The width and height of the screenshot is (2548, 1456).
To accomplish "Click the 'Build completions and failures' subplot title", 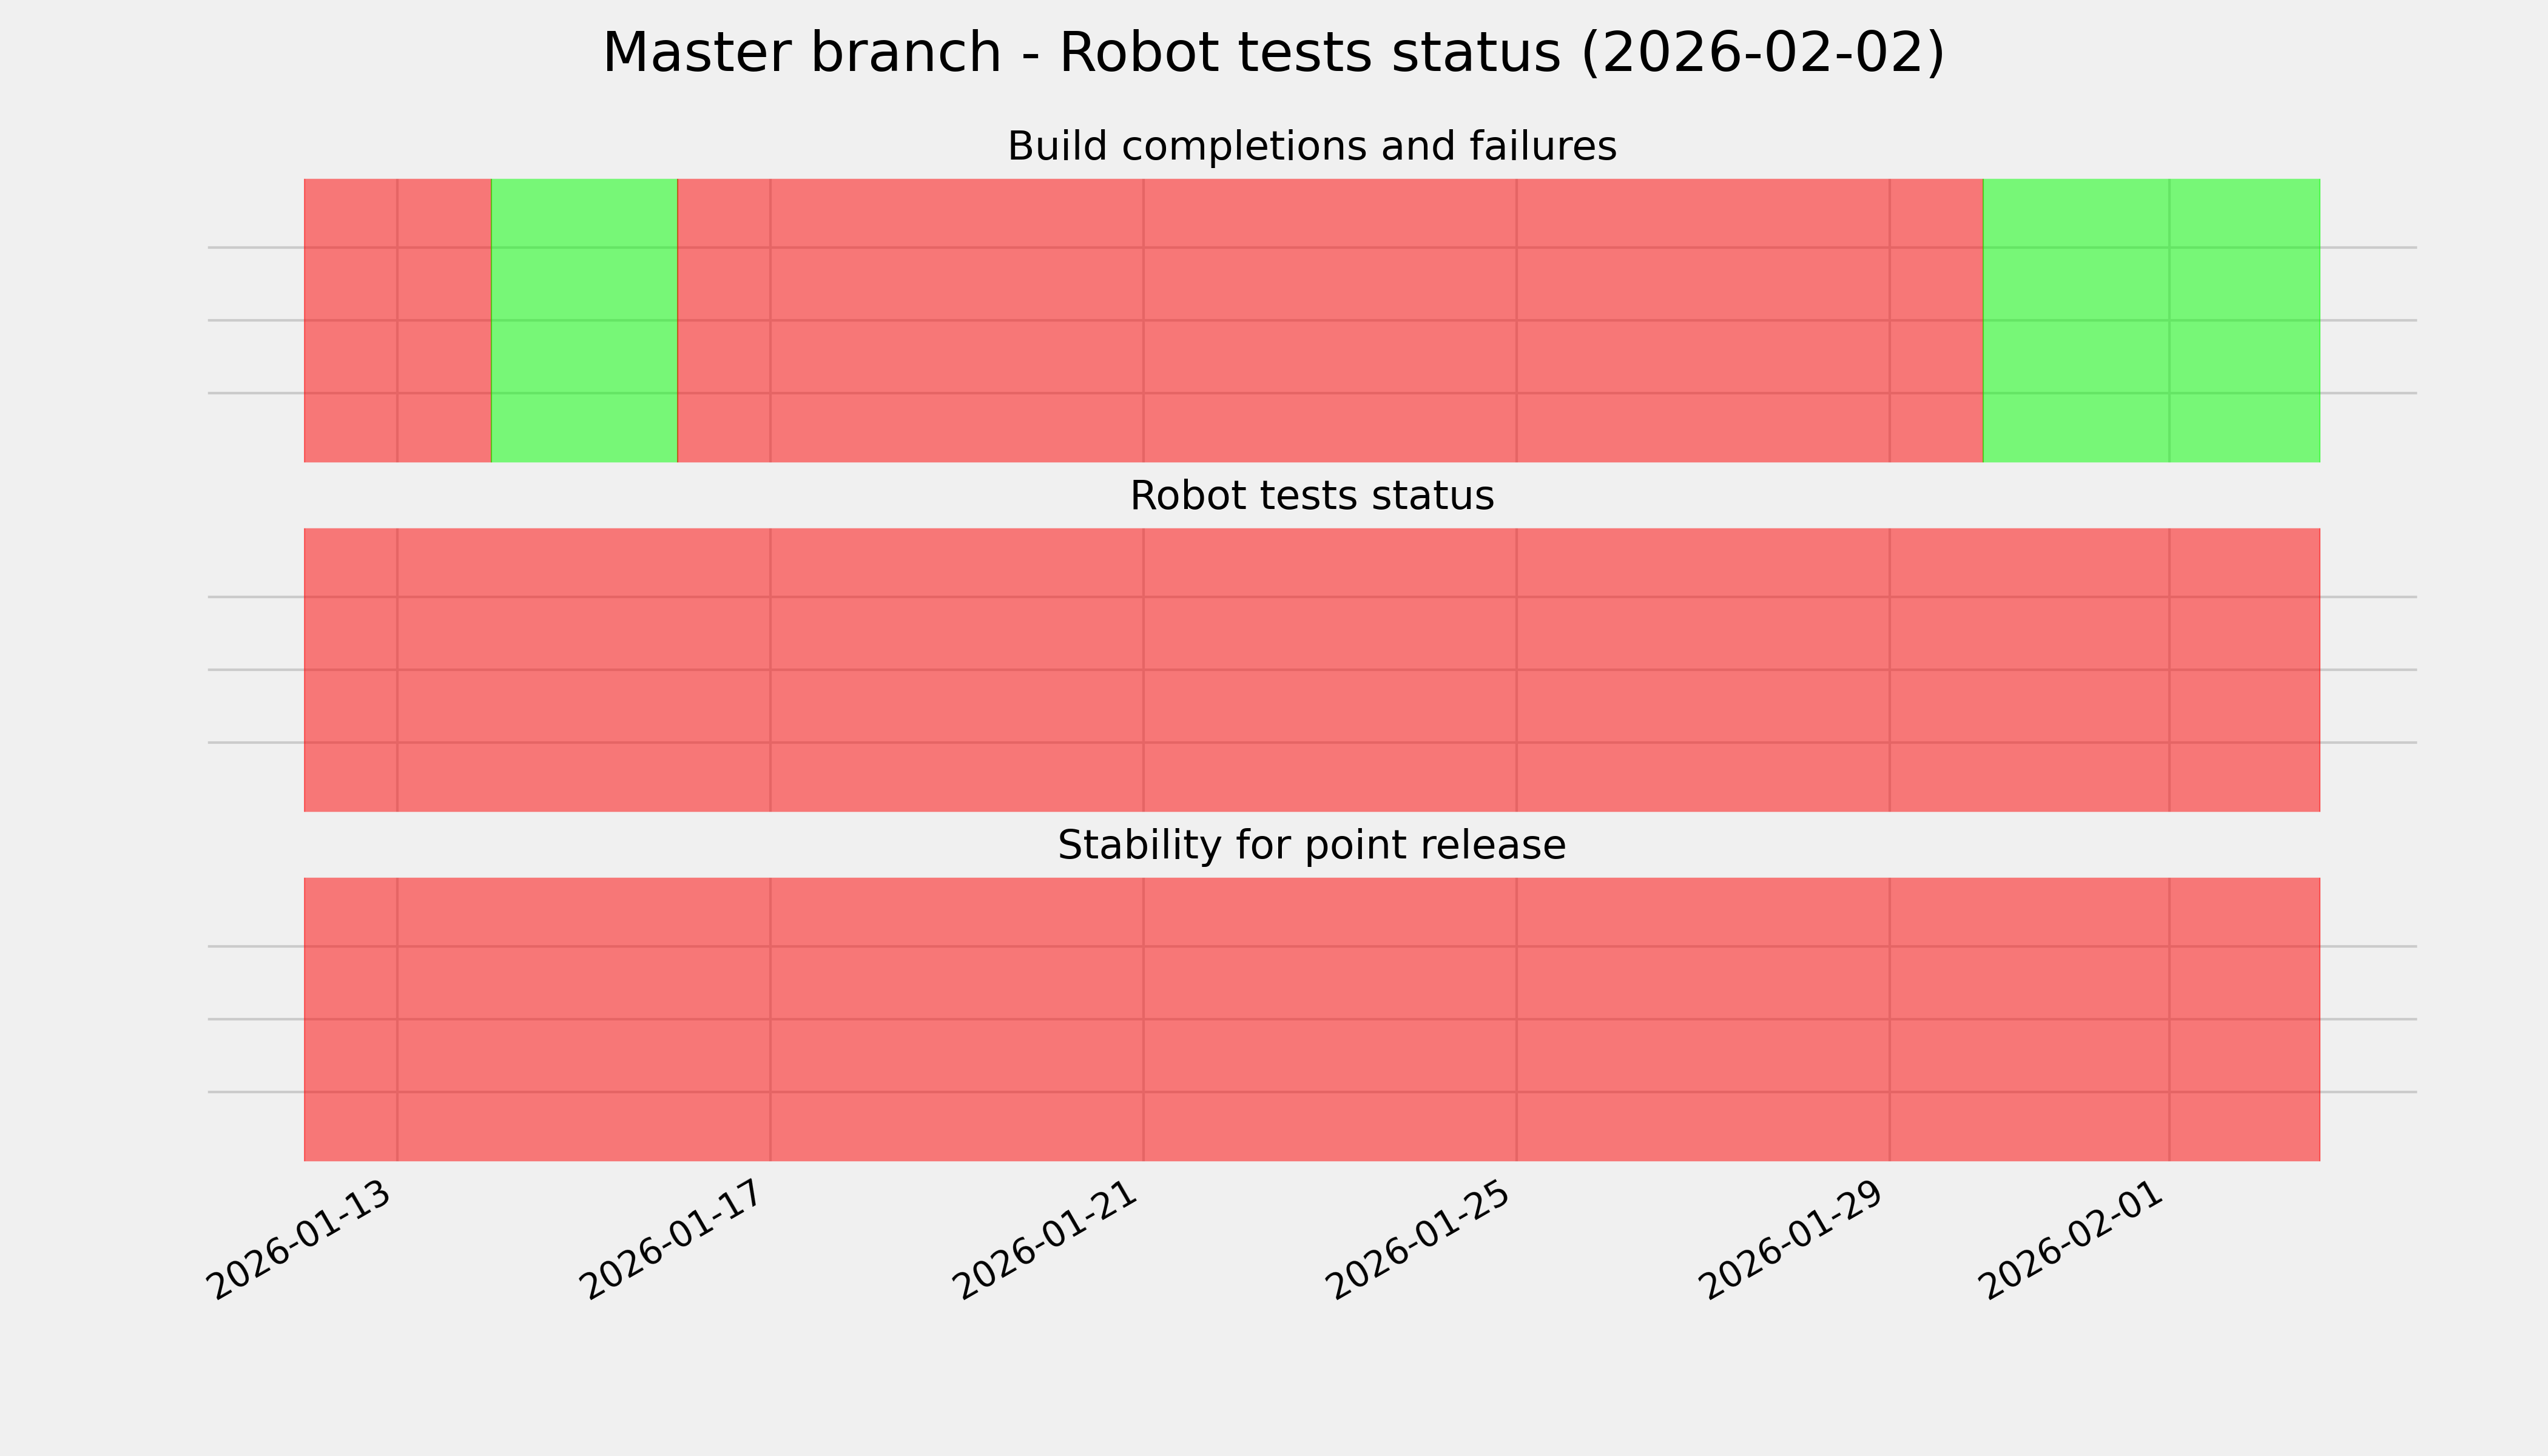I will [1311, 147].
